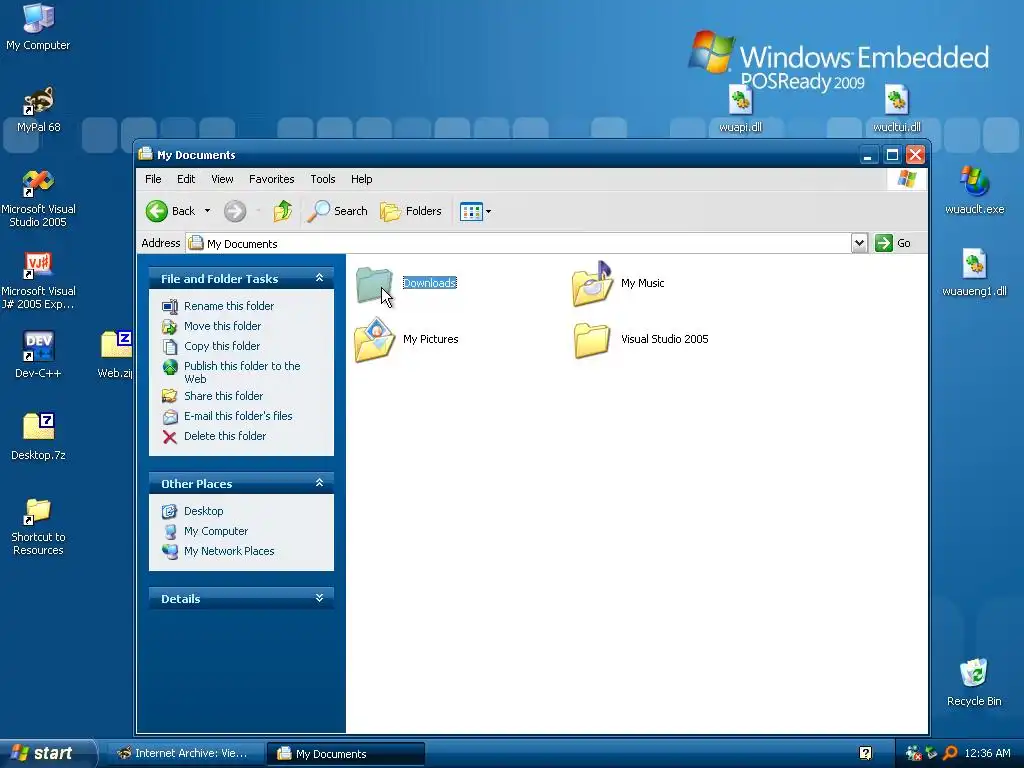
Task: Click the system clock 12:36 AM
Action: 987,753
